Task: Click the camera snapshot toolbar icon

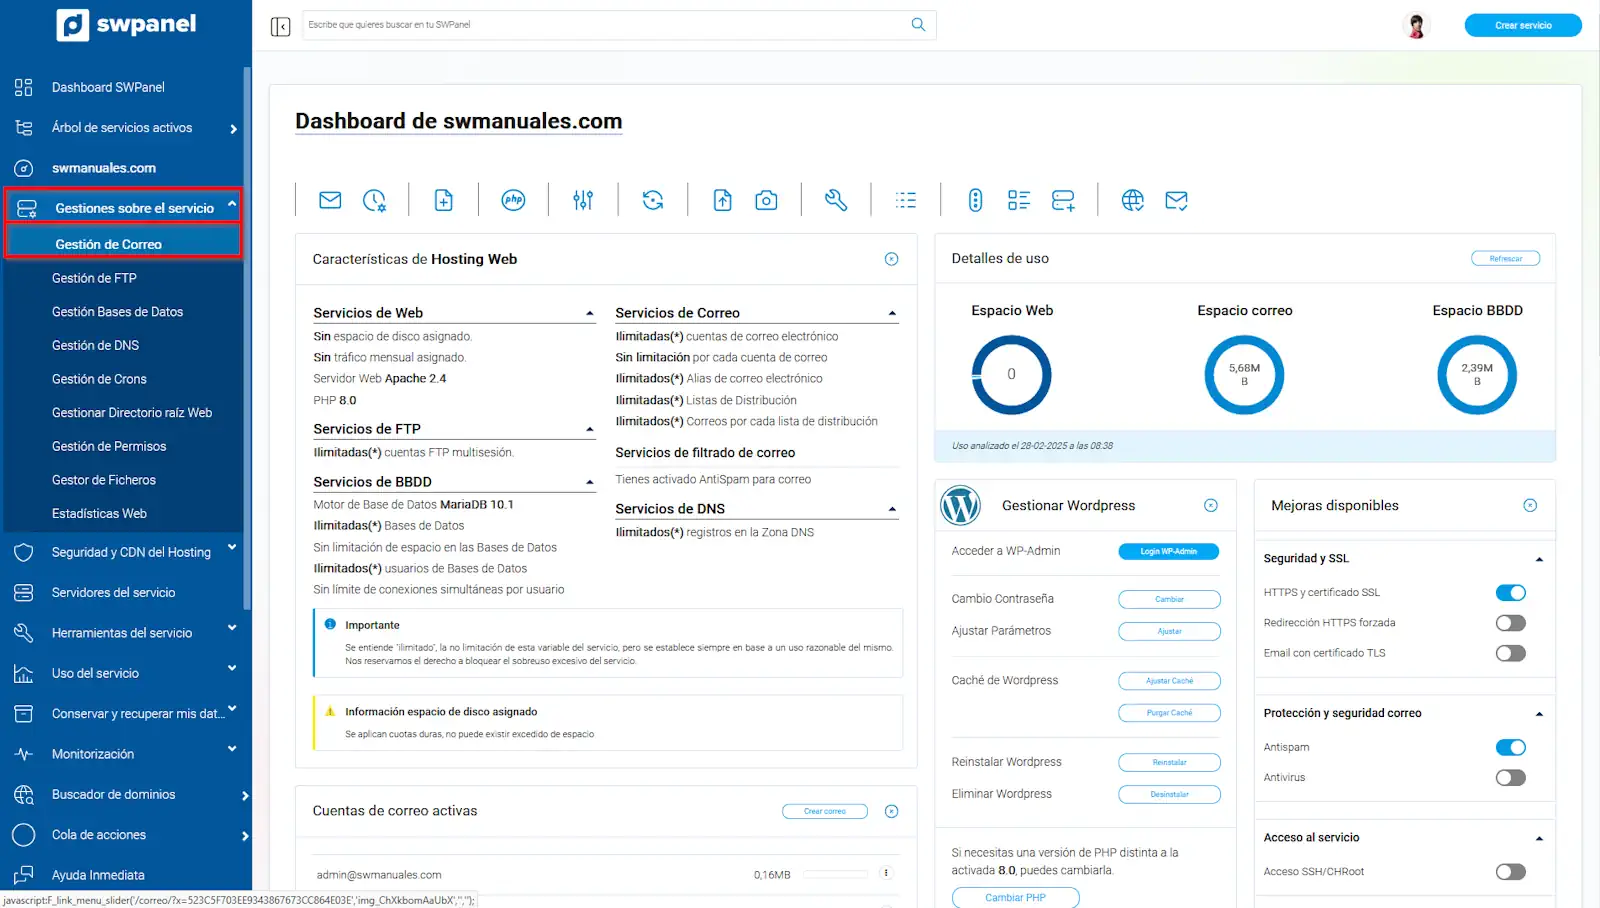Action: coord(766,200)
